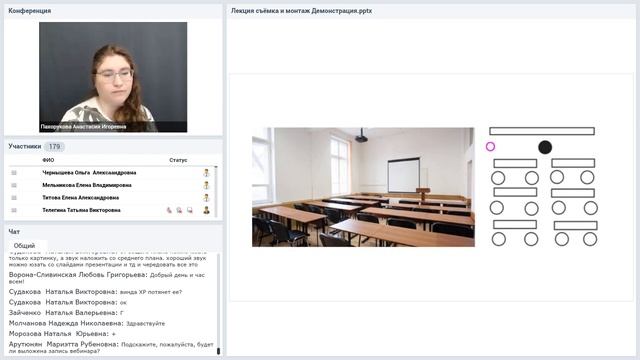Click Ворона-Сливинская Любовь Григорьевна's chat message

pos(107,278)
